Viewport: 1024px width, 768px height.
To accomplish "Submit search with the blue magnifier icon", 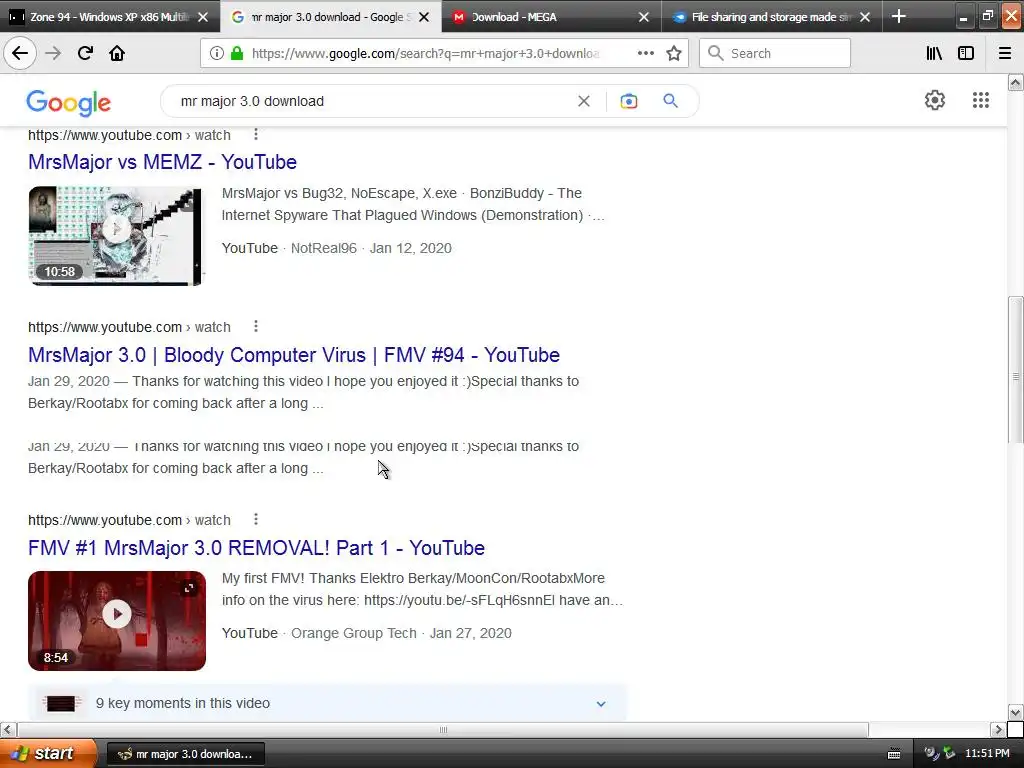I will (670, 101).
